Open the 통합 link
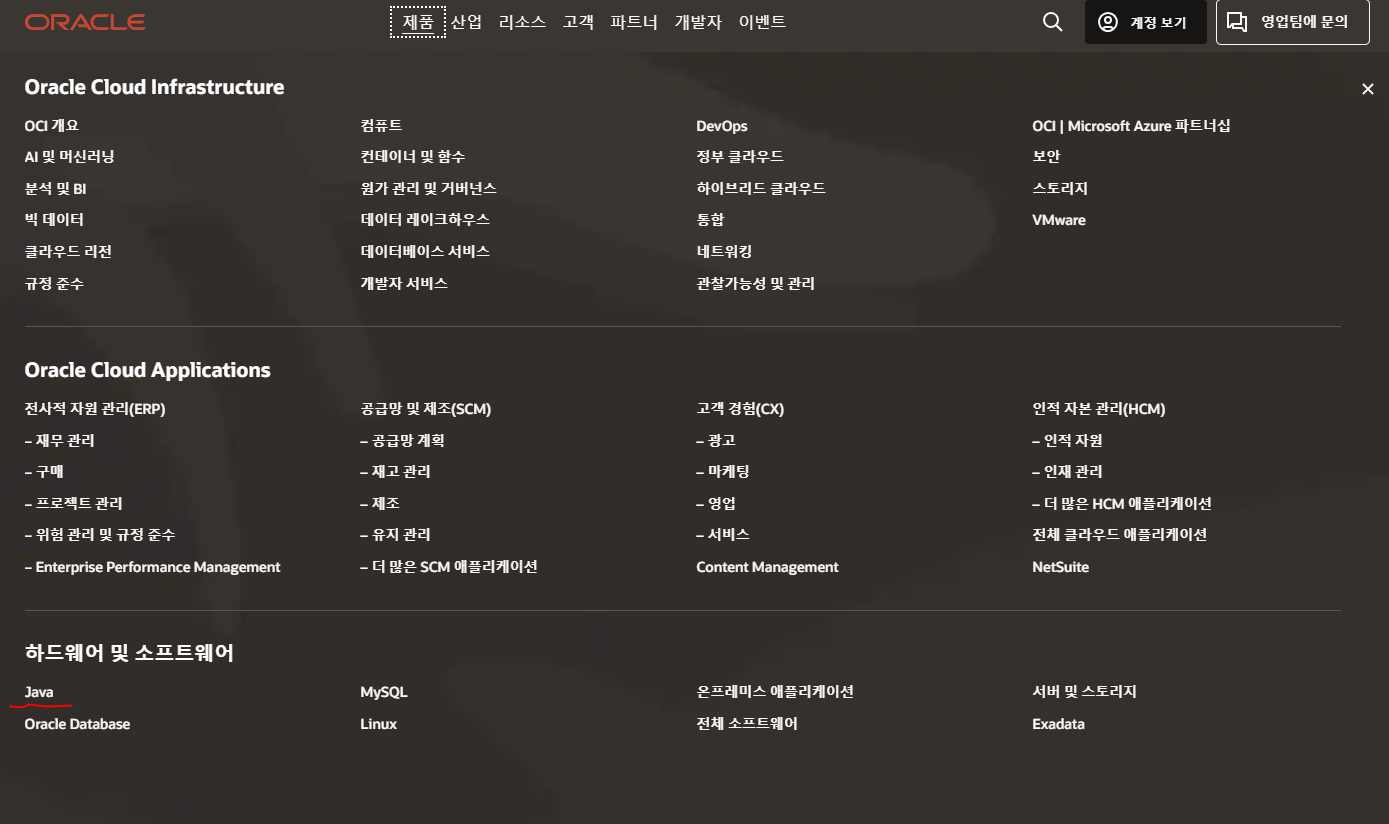This screenshot has height=824, width=1389. tap(710, 220)
